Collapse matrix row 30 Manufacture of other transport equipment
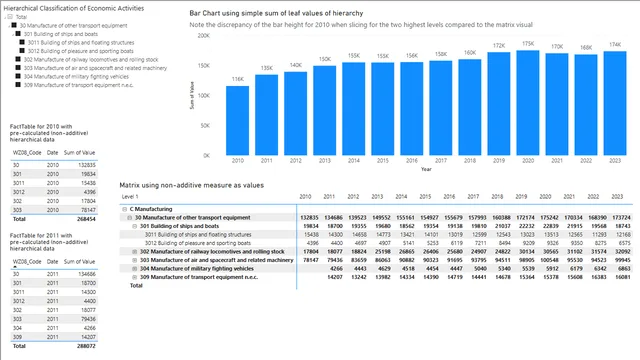The image size is (640, 360). [129, 218]
